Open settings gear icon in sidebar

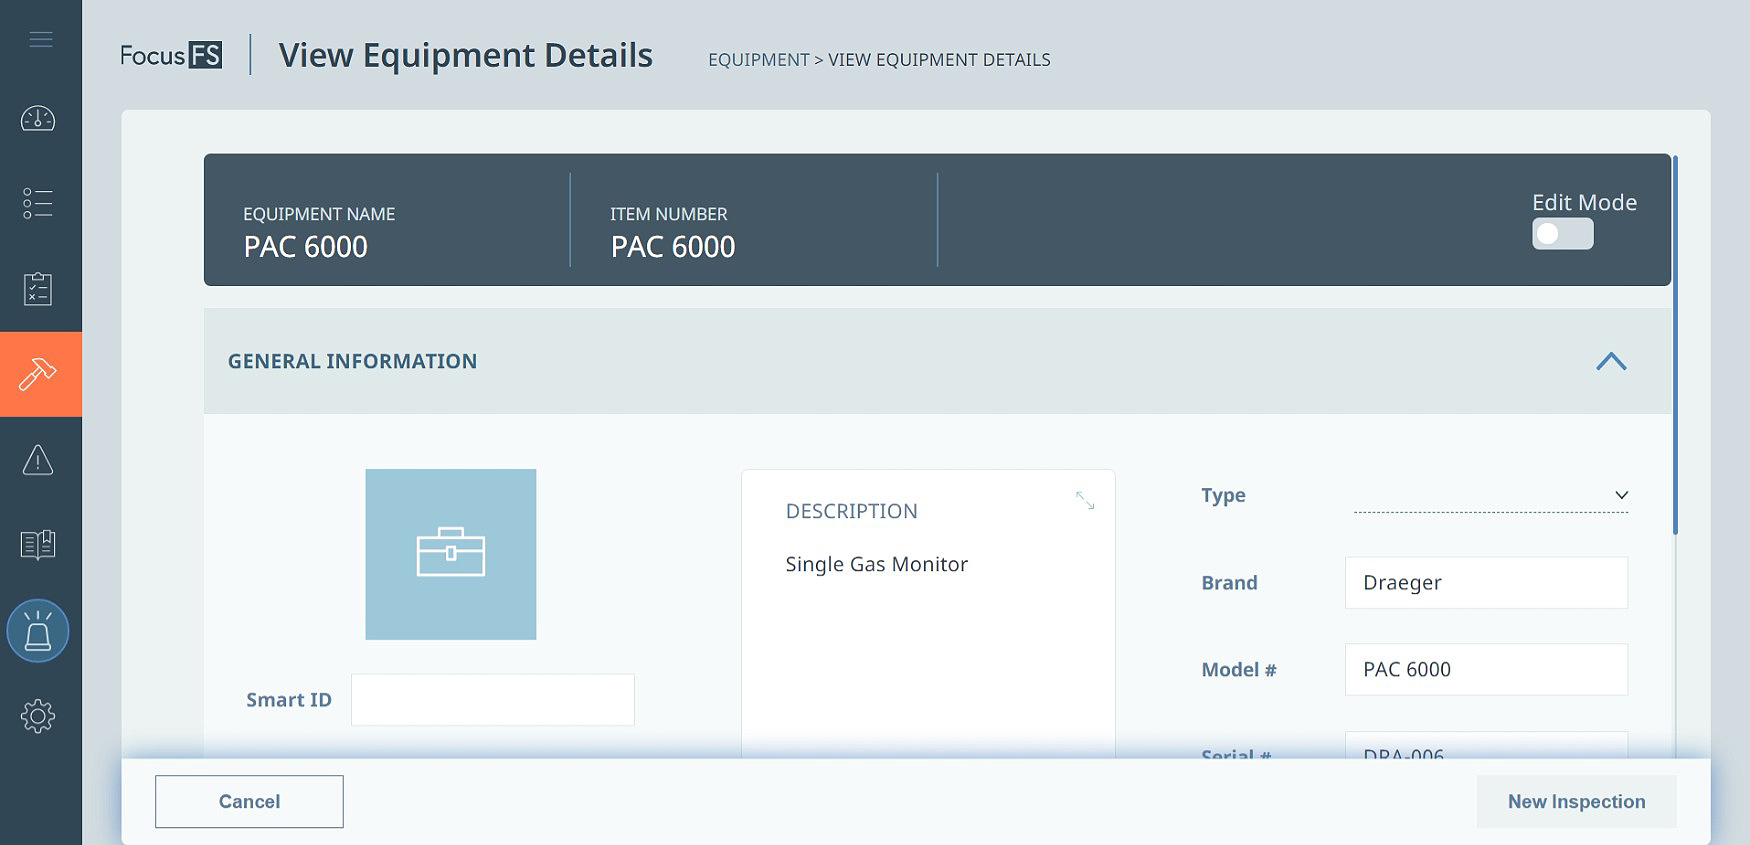point(38,716)
